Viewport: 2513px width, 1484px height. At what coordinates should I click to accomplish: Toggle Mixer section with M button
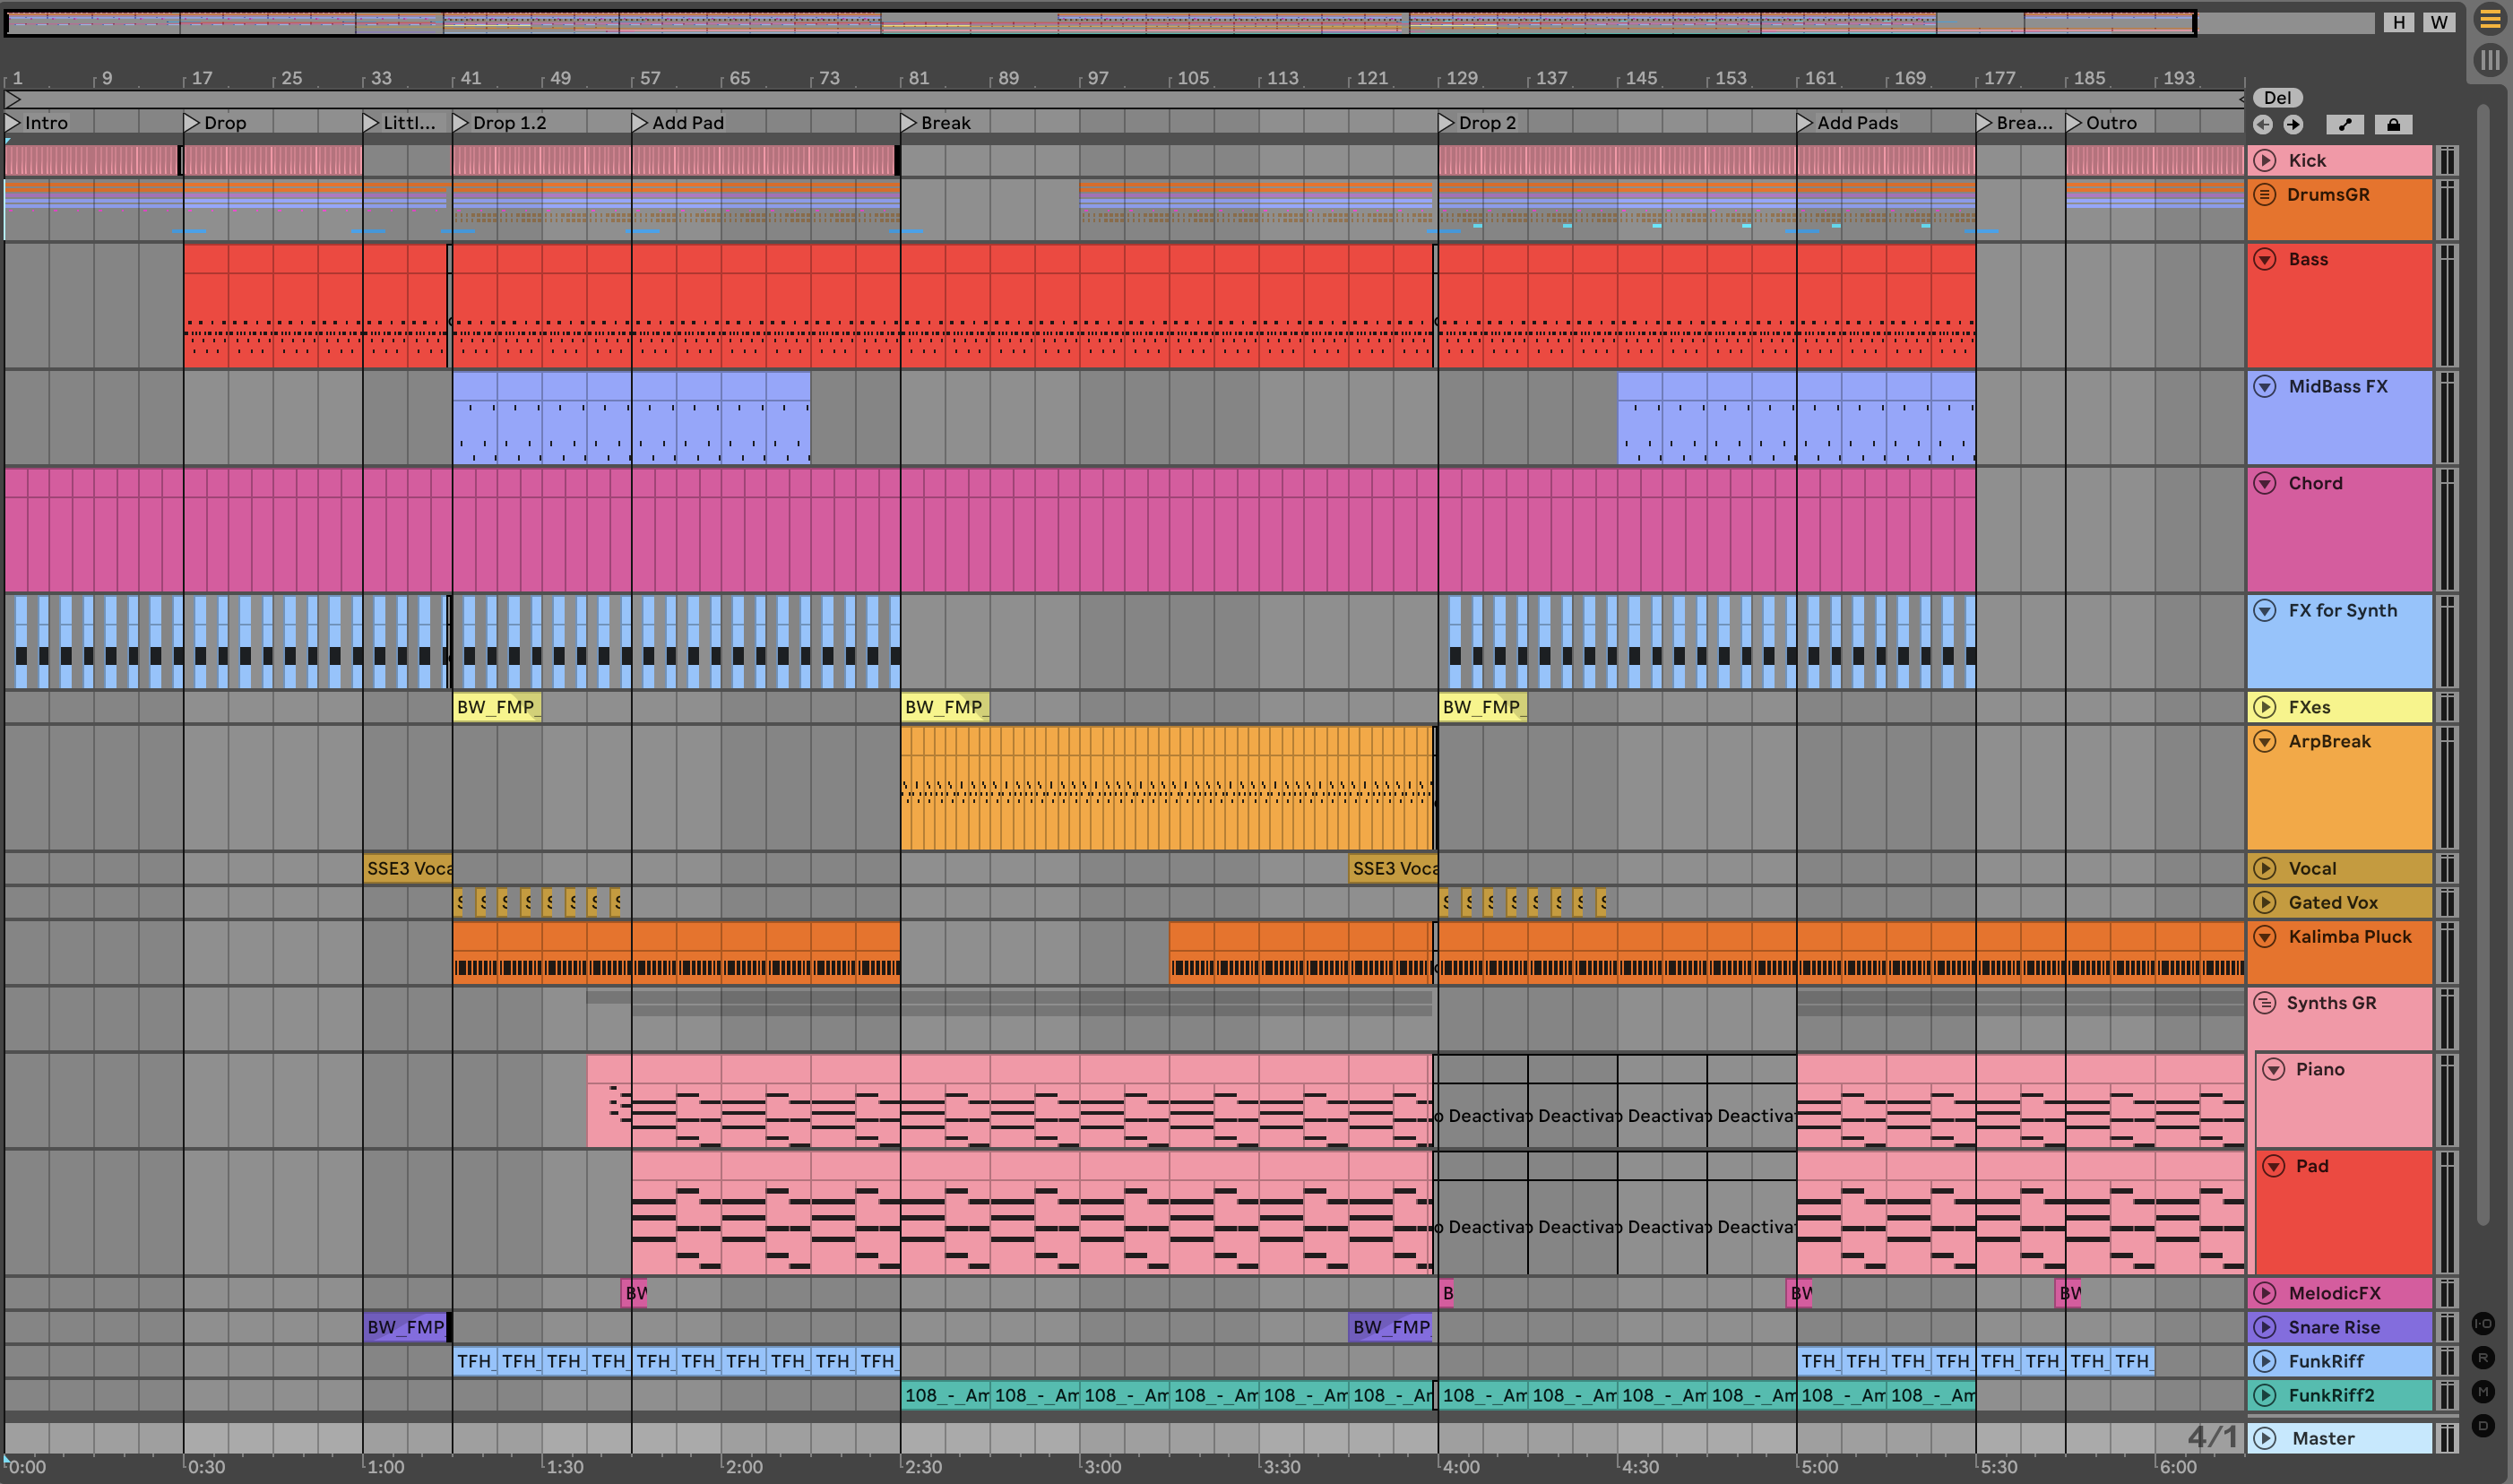2483,1392
